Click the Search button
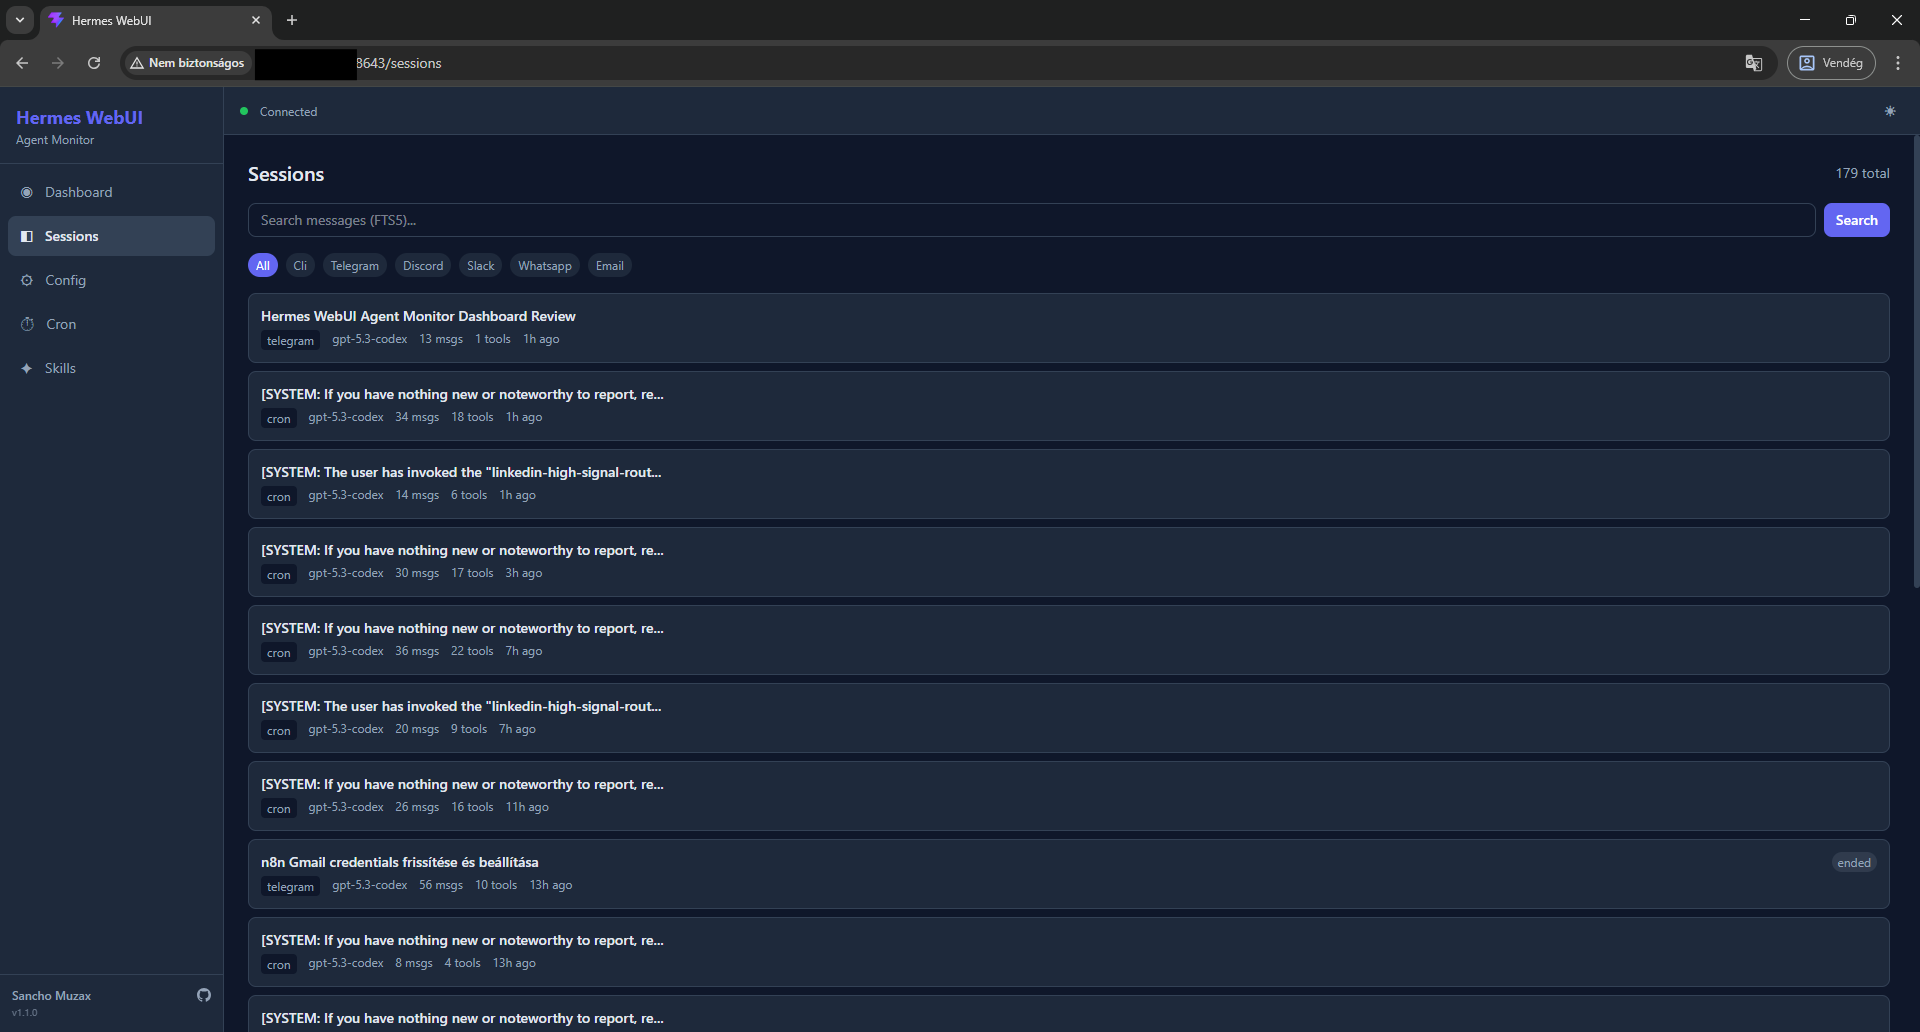The image size is (1920, 1032). click(1856, 220)
